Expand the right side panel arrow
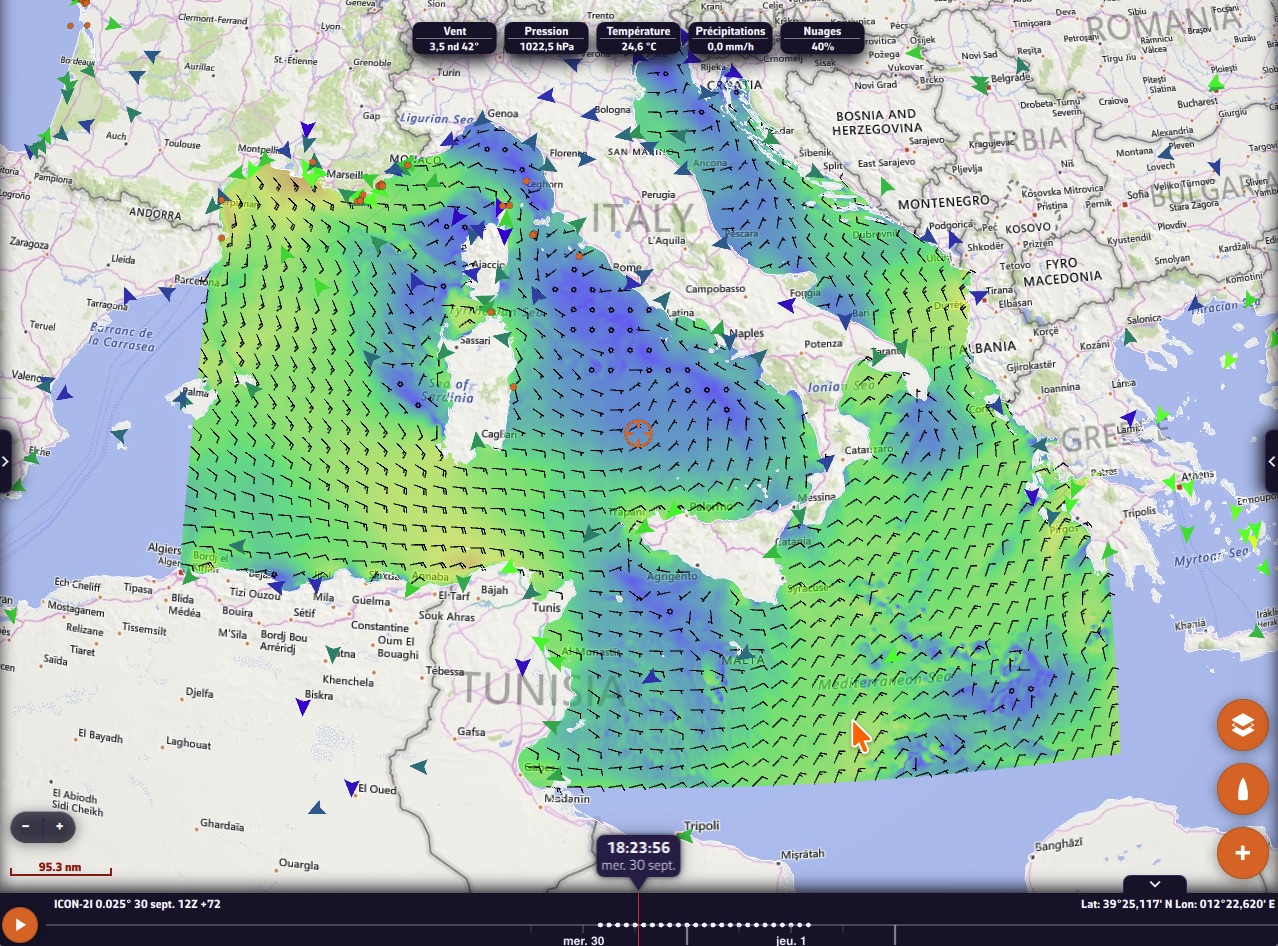 pyautogui.click(x=1272, y=461)
